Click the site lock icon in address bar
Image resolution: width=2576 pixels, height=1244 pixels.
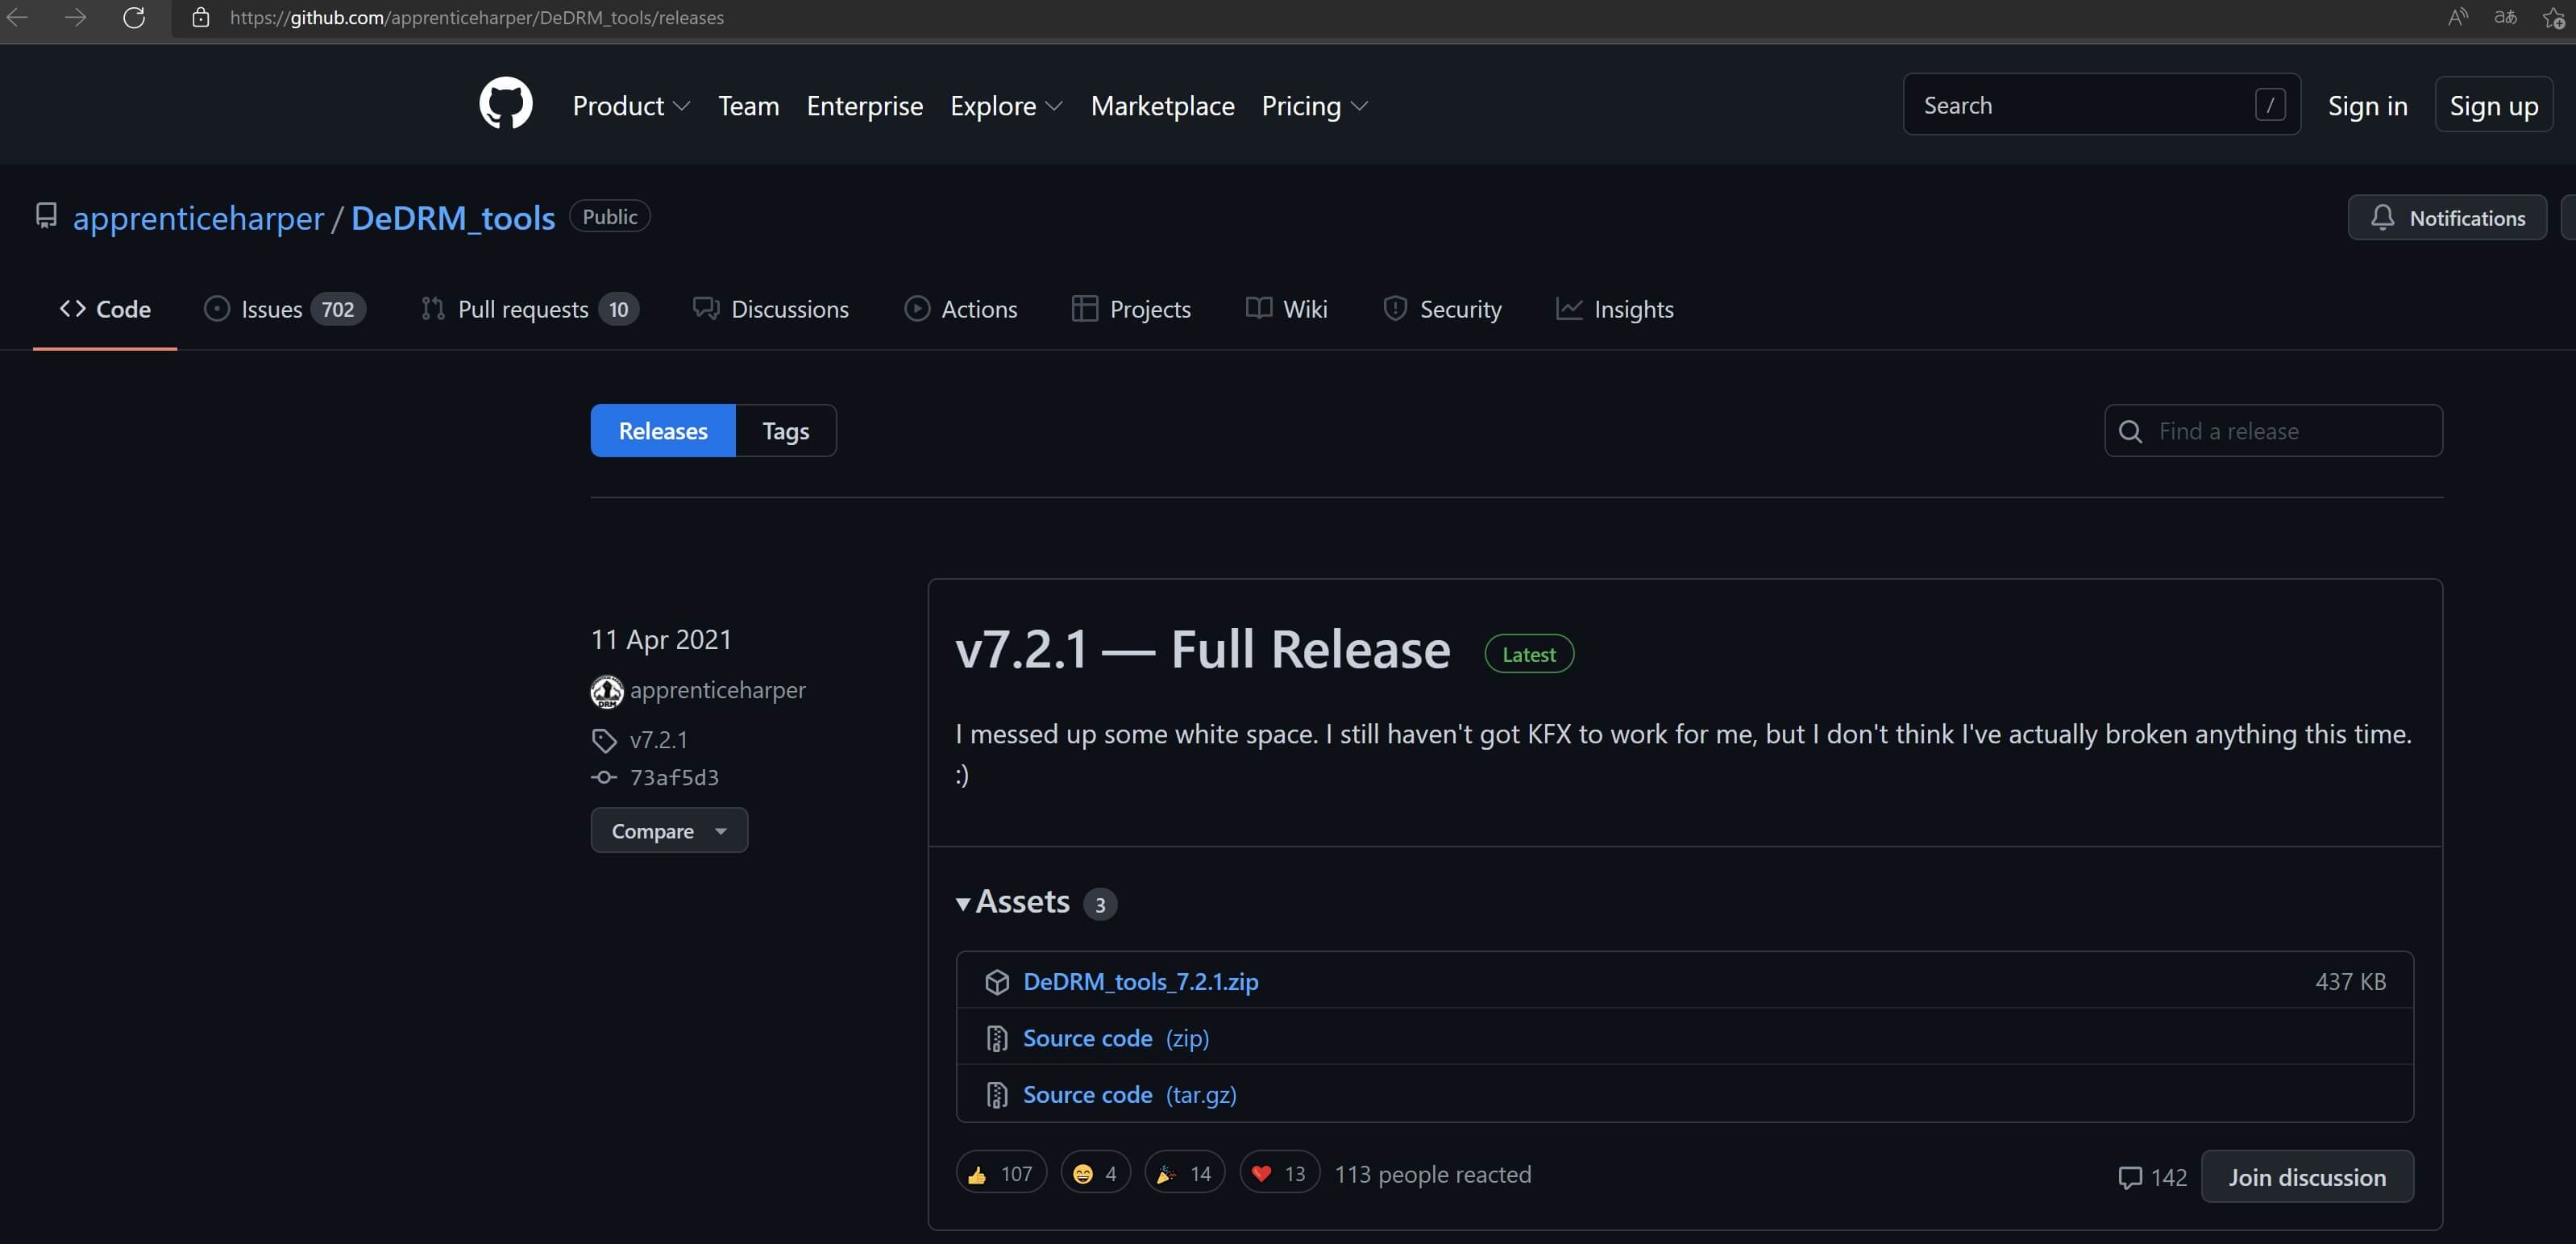pyautogui.click(x=200, y=17)
